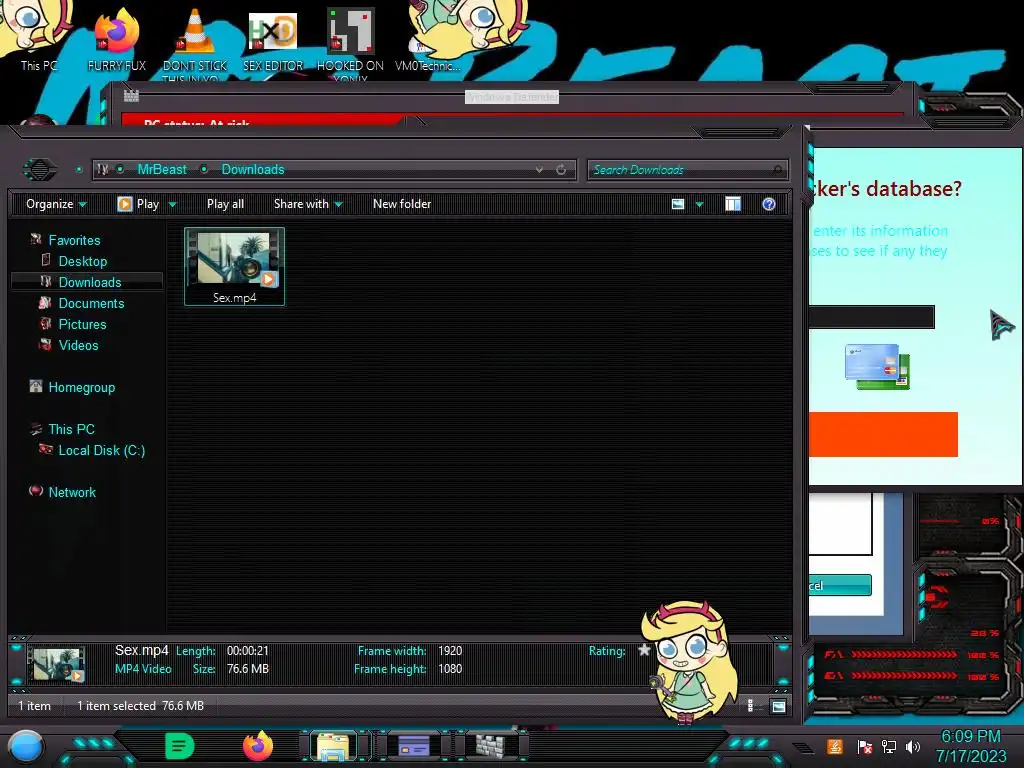The image size is (1024, 768).
Task: Click the dark input field in database dialog
Action: pyautogui.click(x=872, y=317)
